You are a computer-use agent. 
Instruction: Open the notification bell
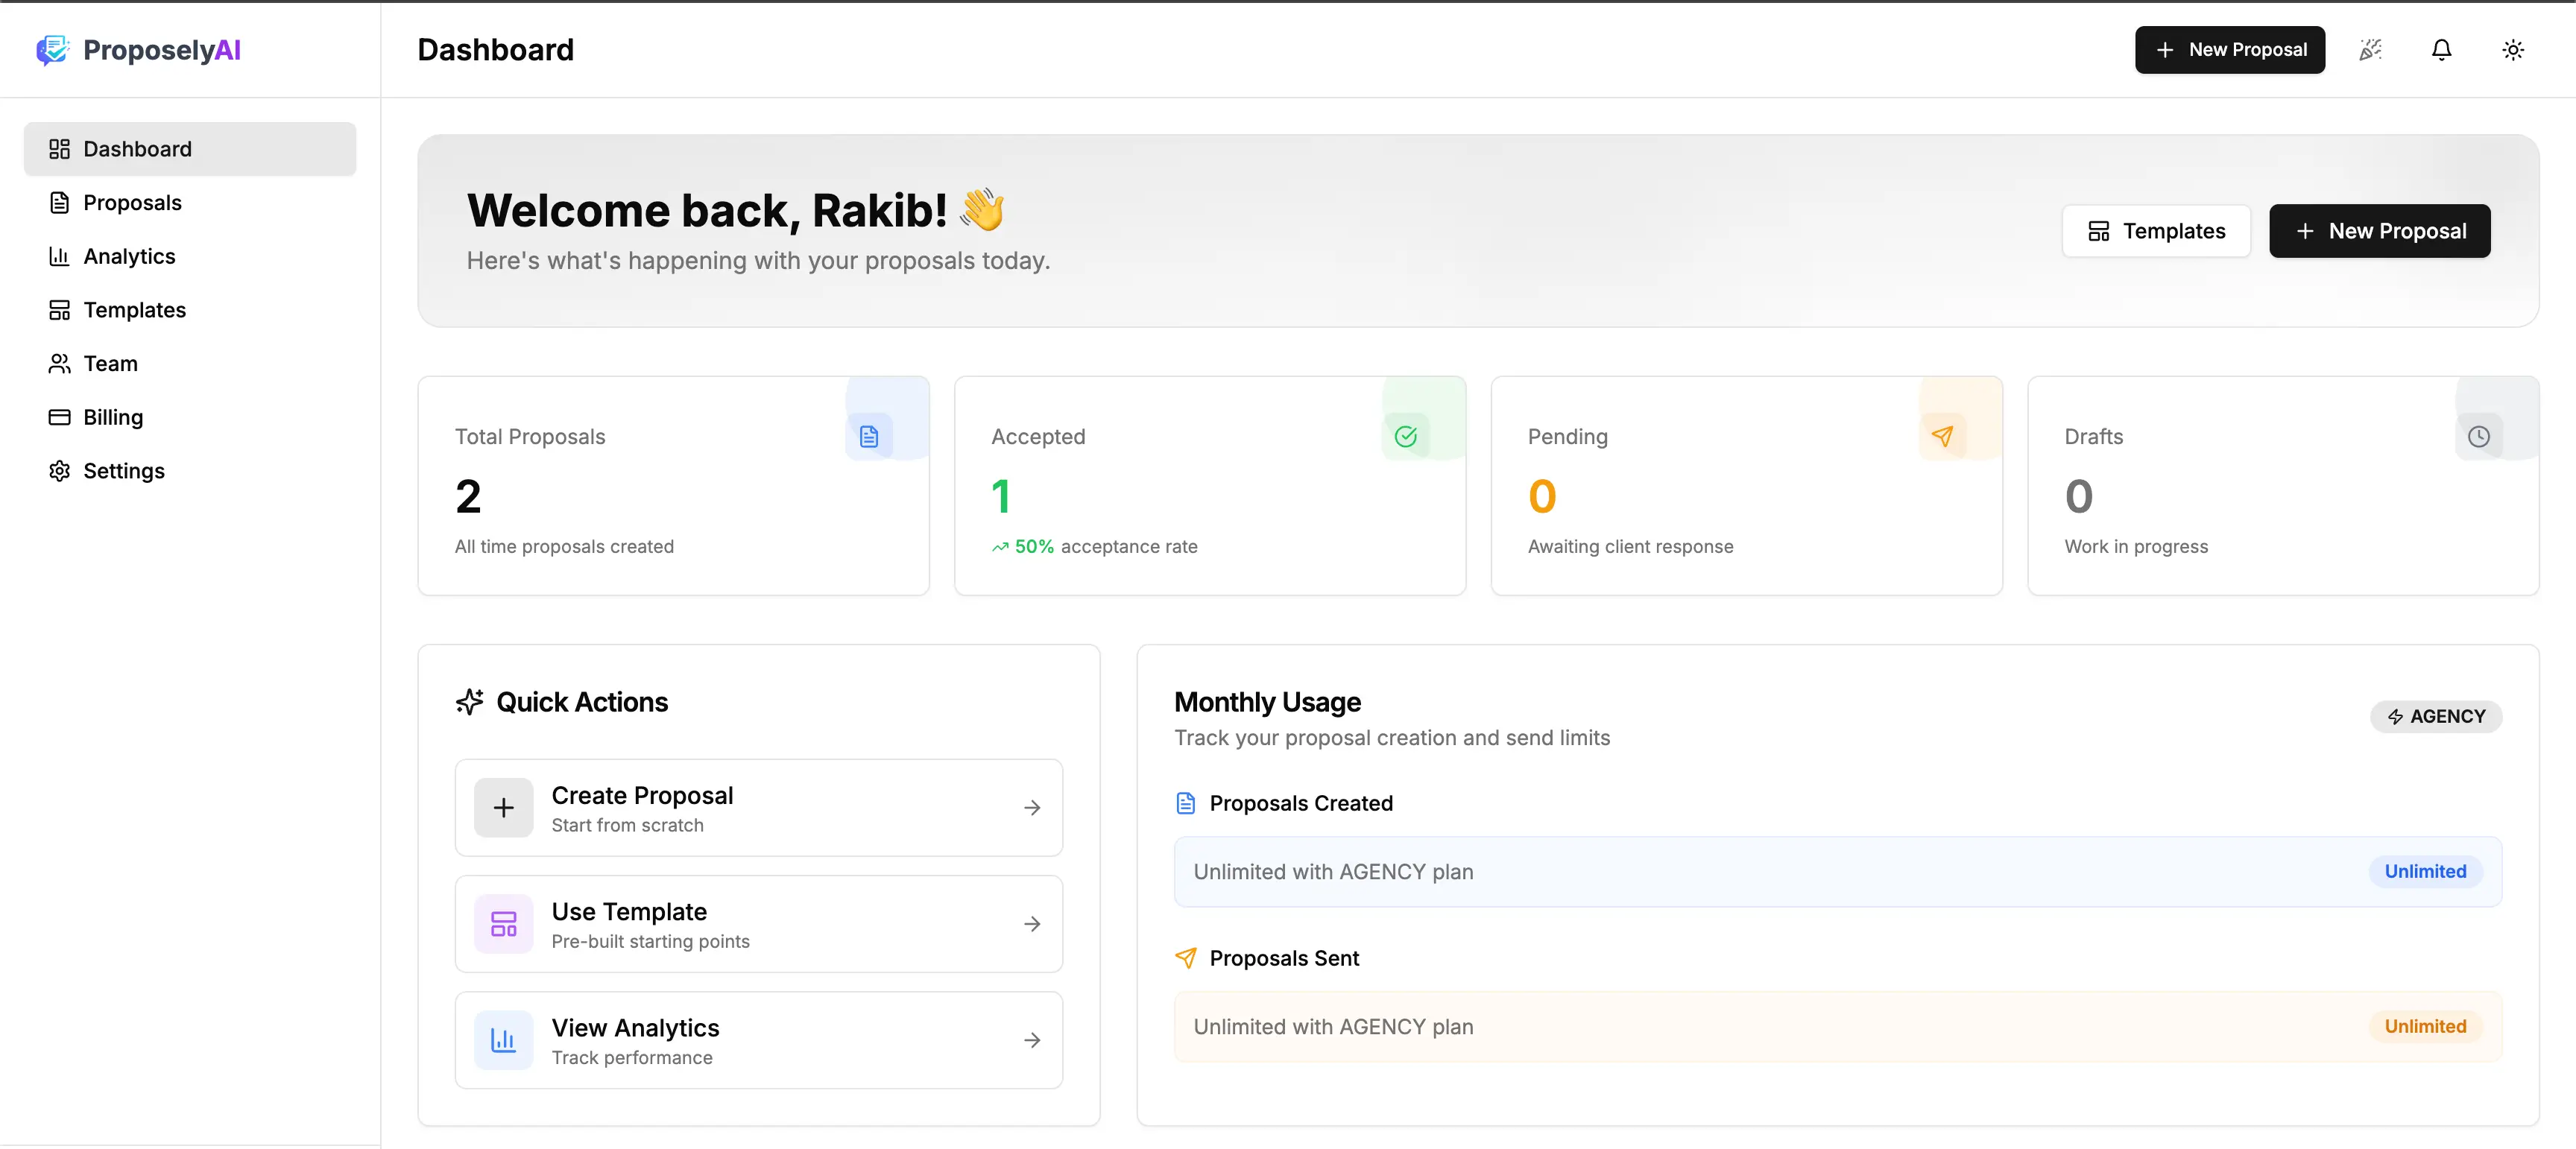pyautogui.click(x=2441, y=49)
